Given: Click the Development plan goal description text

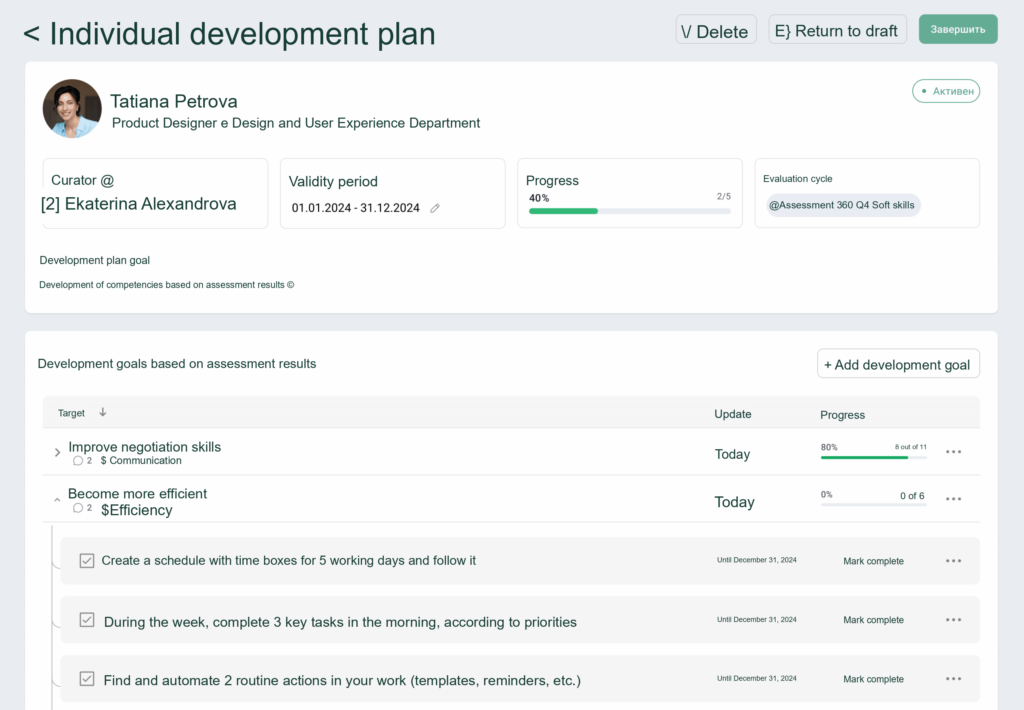Looking at the screenshot, I should 167,285.
